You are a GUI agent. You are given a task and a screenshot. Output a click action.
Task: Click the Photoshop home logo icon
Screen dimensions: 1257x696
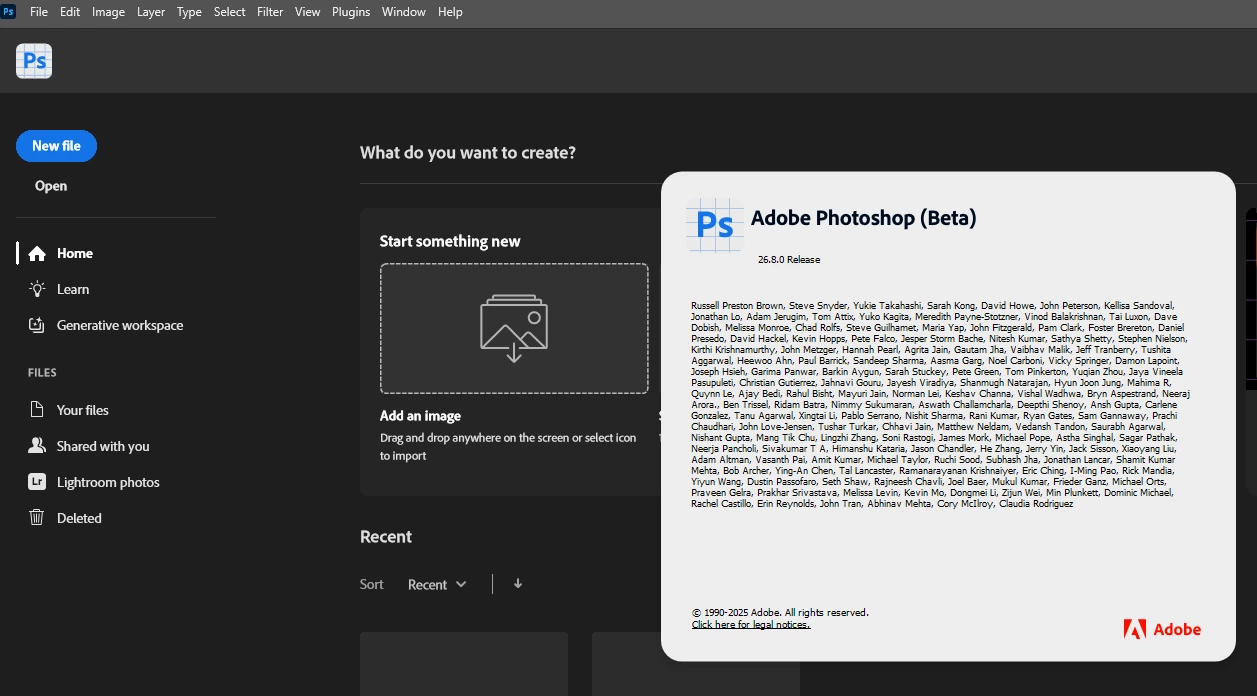(34, 61)
